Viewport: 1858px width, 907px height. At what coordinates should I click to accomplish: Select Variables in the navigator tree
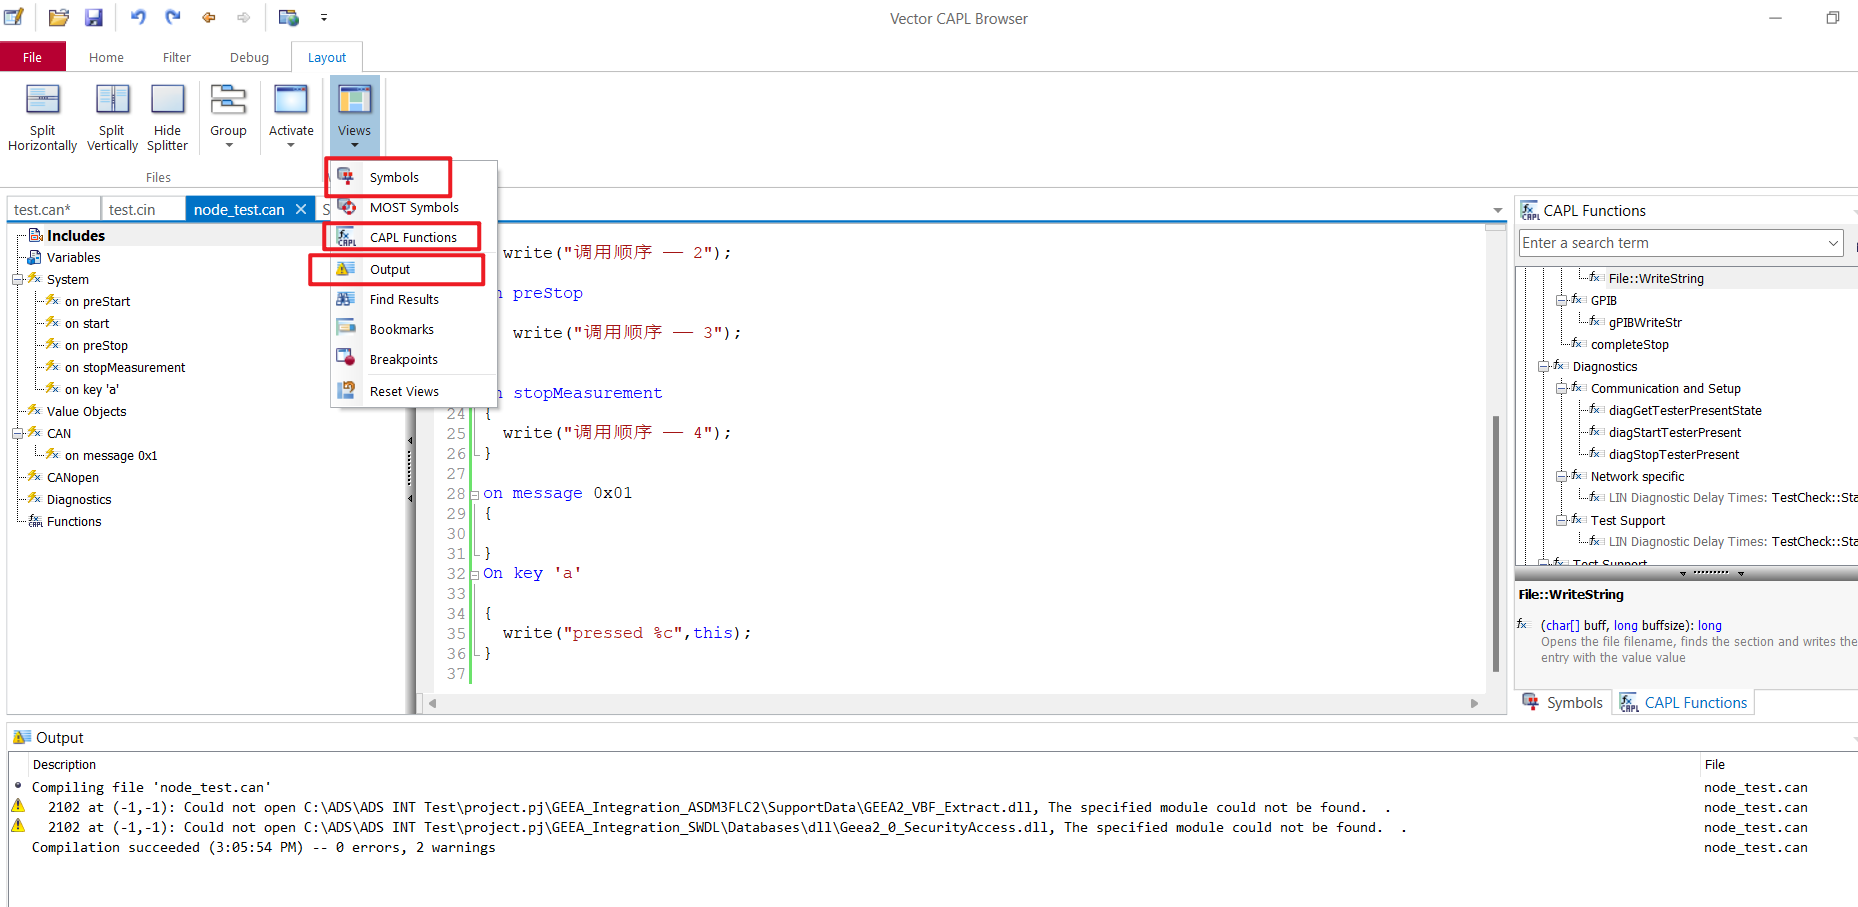point(73,257)
